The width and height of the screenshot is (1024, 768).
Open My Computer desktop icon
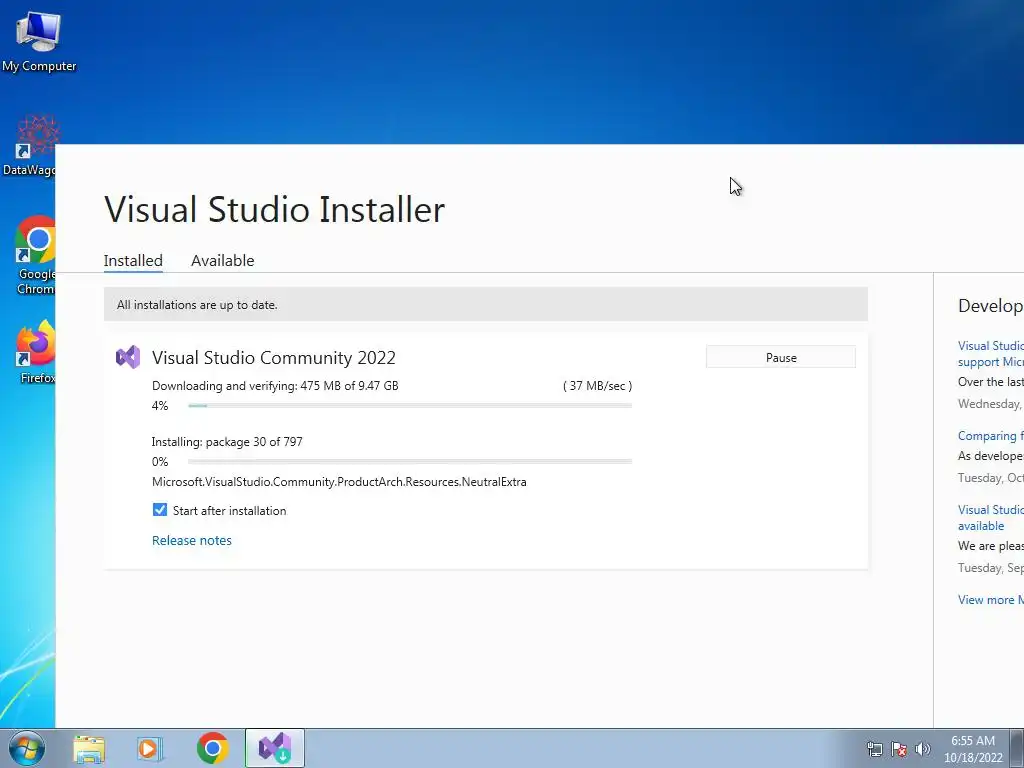(x=39, y=42)
